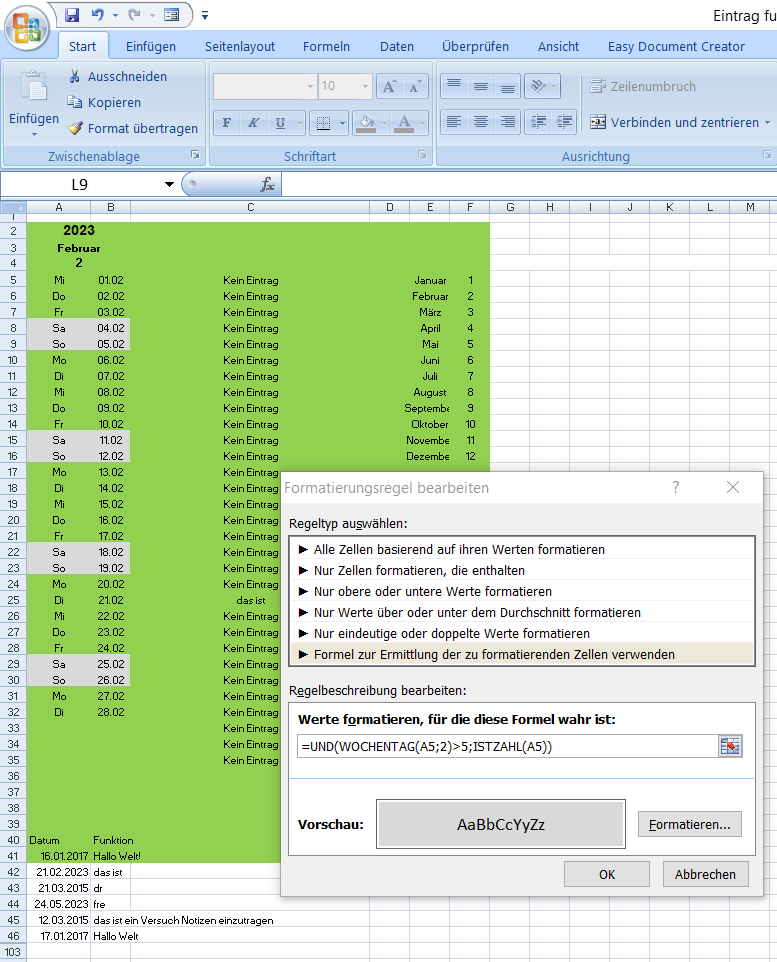
Task: Open Verbinden und zentrieren dropdown arrow
Action: pyautogui.click(x=767, y=122)
